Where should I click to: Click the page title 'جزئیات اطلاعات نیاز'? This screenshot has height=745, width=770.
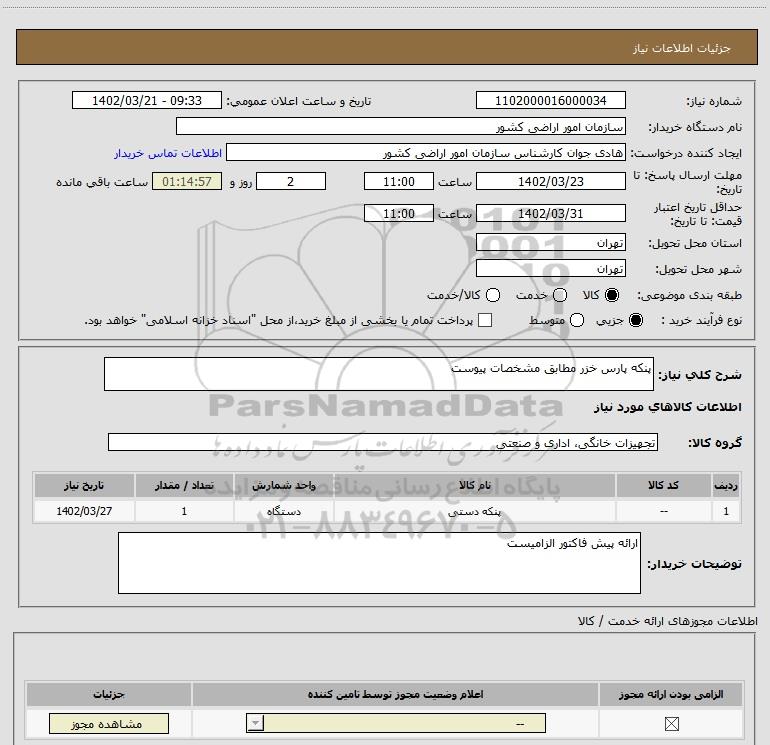coord(681,48)
